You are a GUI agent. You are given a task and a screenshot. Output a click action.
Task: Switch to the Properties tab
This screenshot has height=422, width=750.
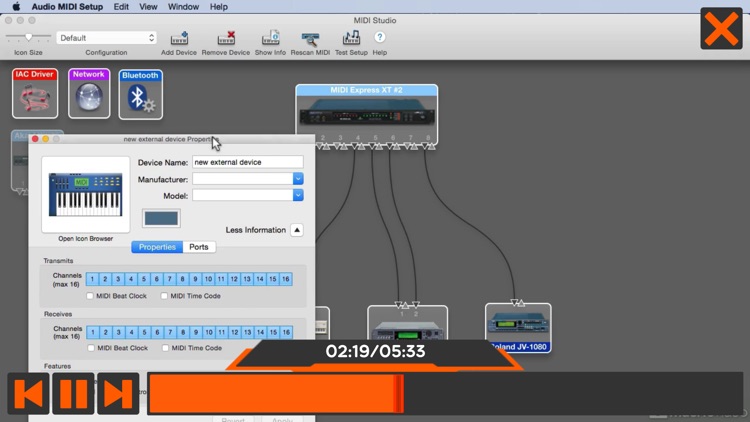click(157, 247)
